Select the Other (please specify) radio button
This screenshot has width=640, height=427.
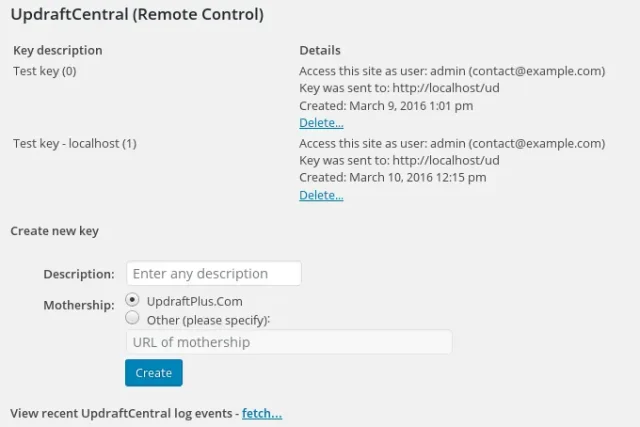click(x=133, y=319)
